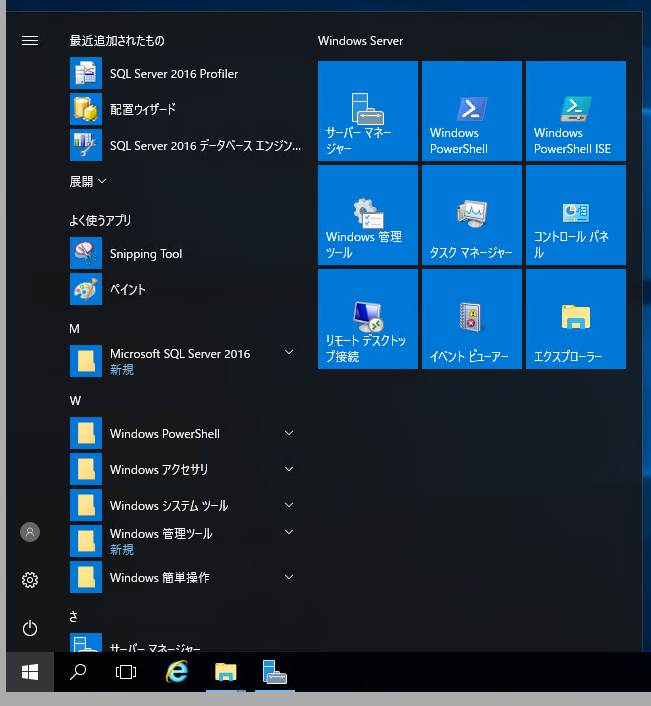Open File Explorer from taskbar

click(x=226, y=672)
